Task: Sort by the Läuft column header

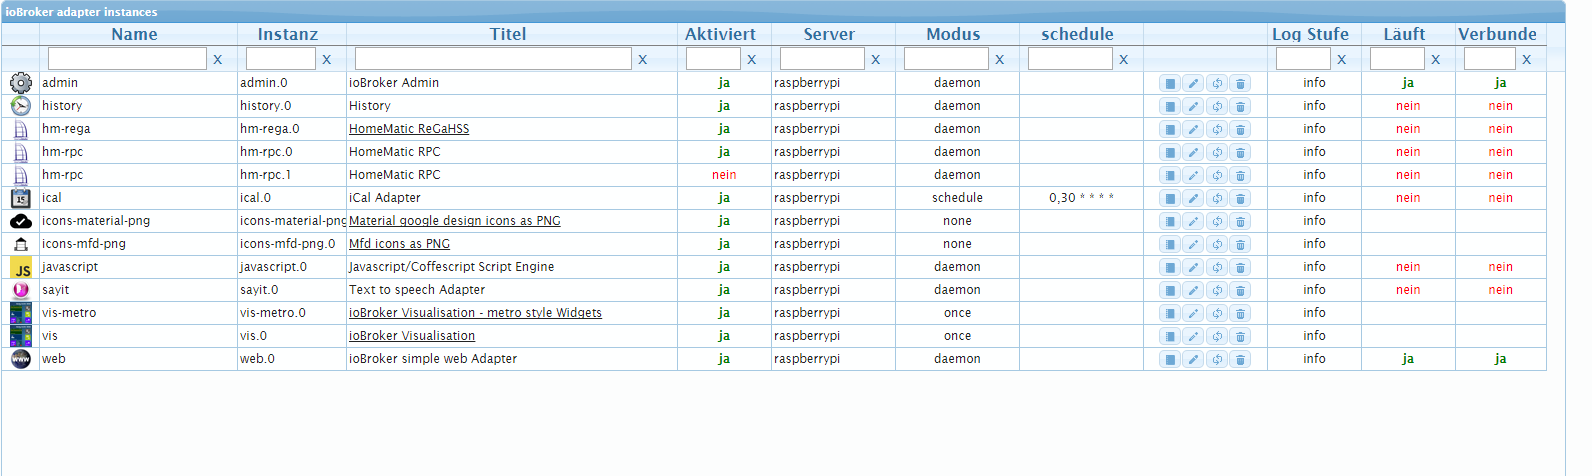Action: point(1405,34)
